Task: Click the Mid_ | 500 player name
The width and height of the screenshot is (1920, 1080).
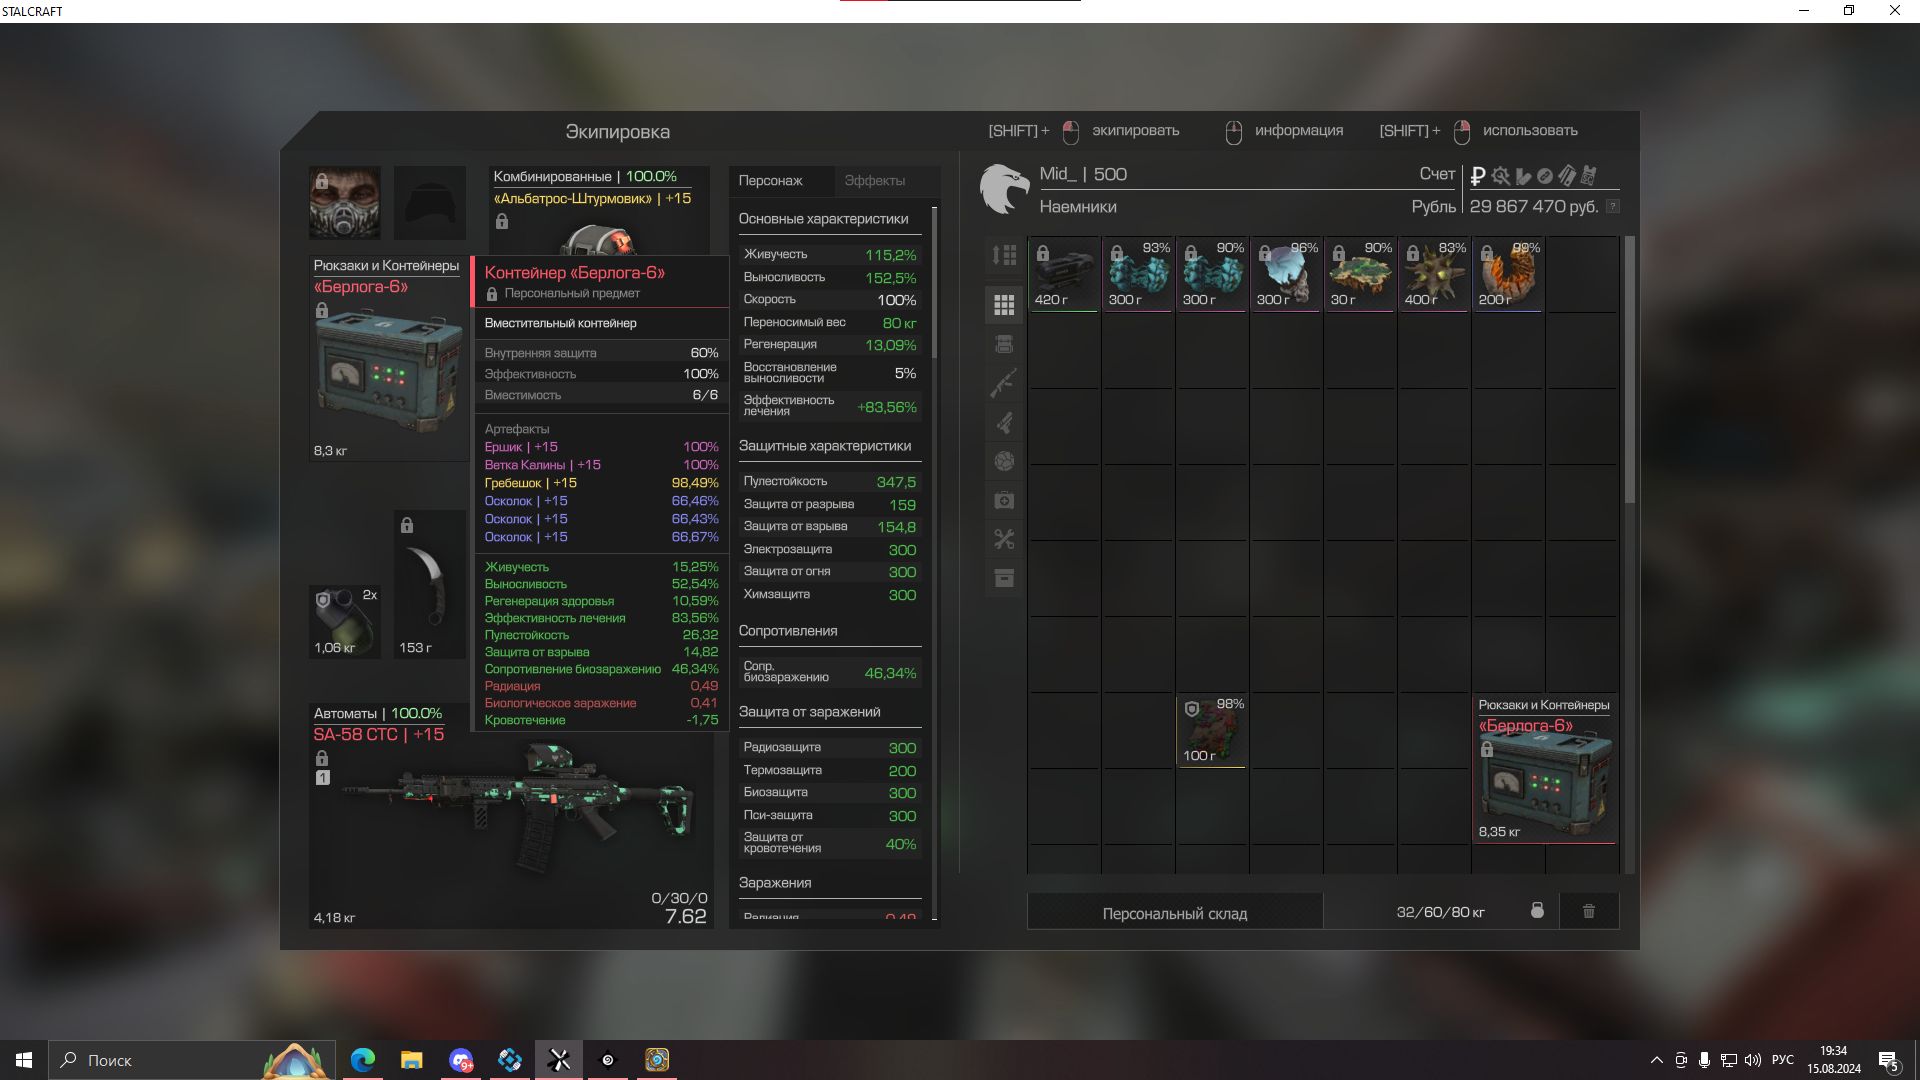Action: coord(1083,174)
